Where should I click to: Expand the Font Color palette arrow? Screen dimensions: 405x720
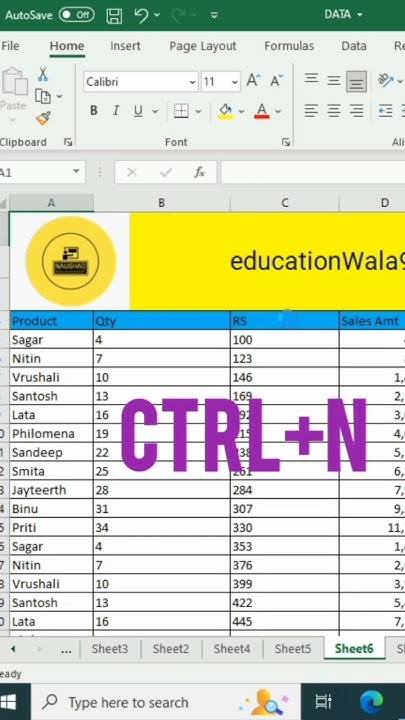(x=278, y=111)
